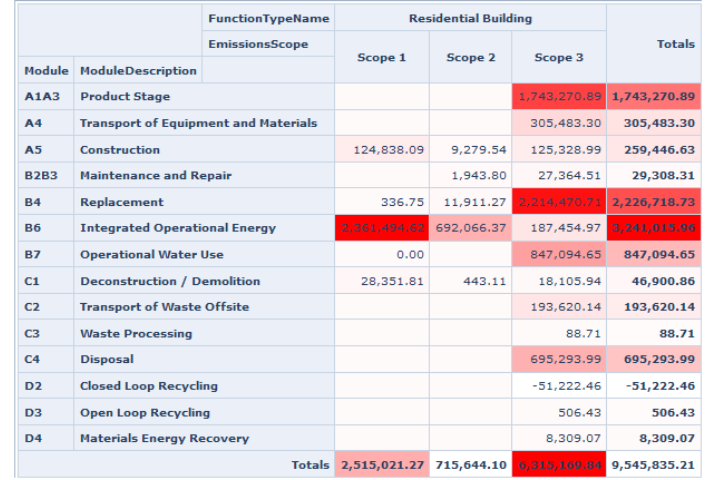Select the Residential Building column group header
The width and height of the screenshot is (720, 480).
470,19
